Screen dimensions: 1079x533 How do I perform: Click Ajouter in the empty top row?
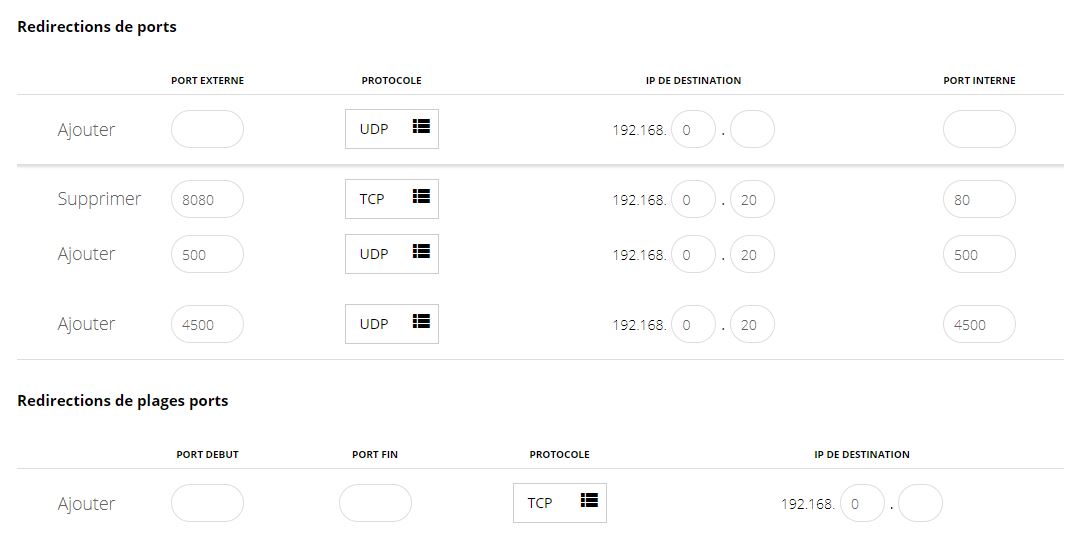[86, 130]
